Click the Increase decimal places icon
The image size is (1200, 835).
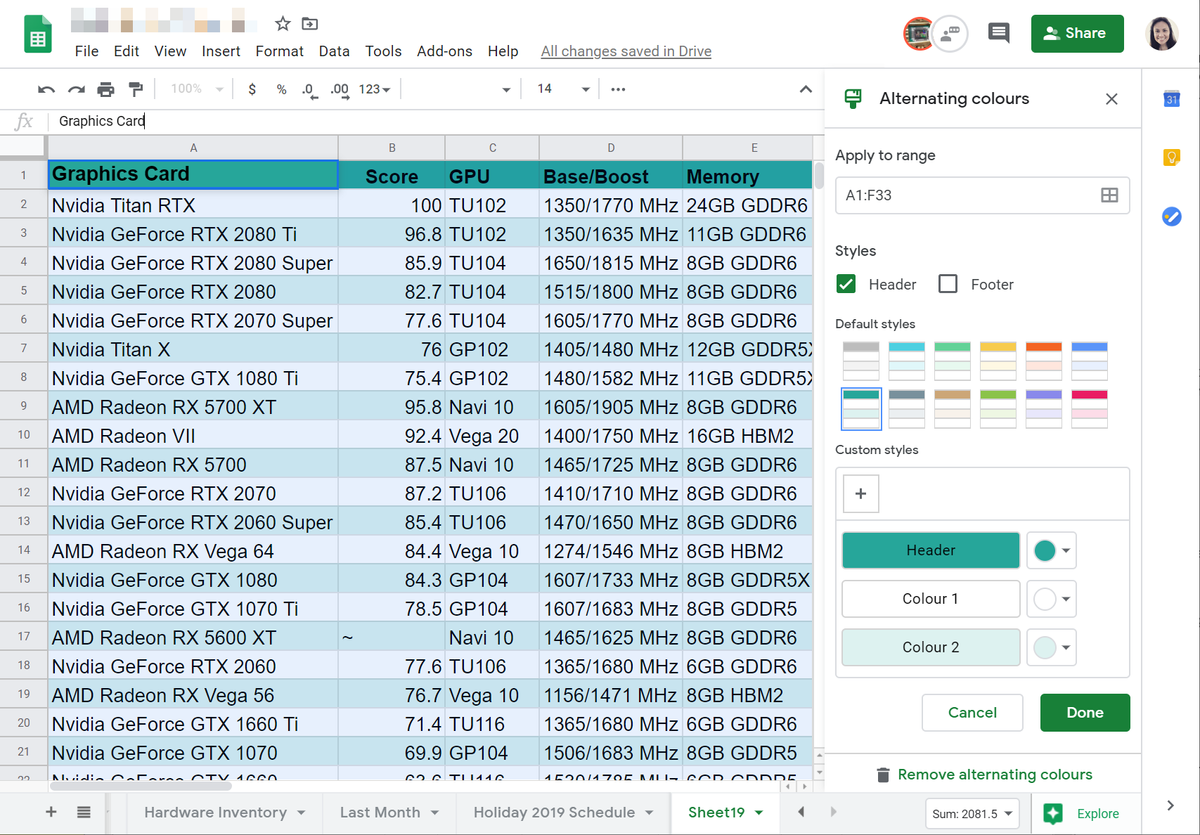click(x=338, y=89)
